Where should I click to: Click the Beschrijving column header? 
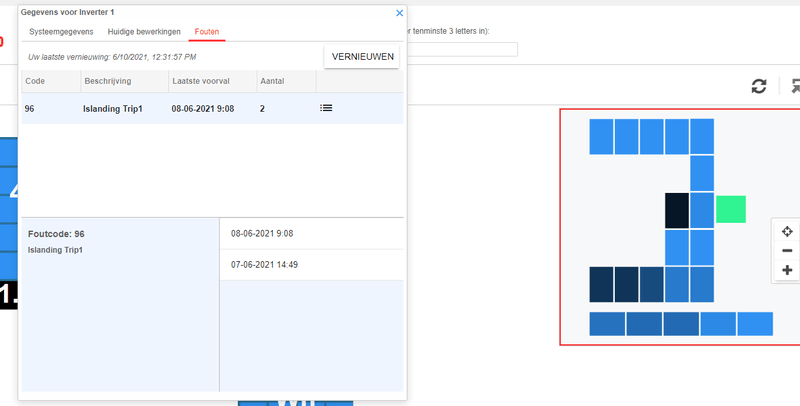coord(124,82)
